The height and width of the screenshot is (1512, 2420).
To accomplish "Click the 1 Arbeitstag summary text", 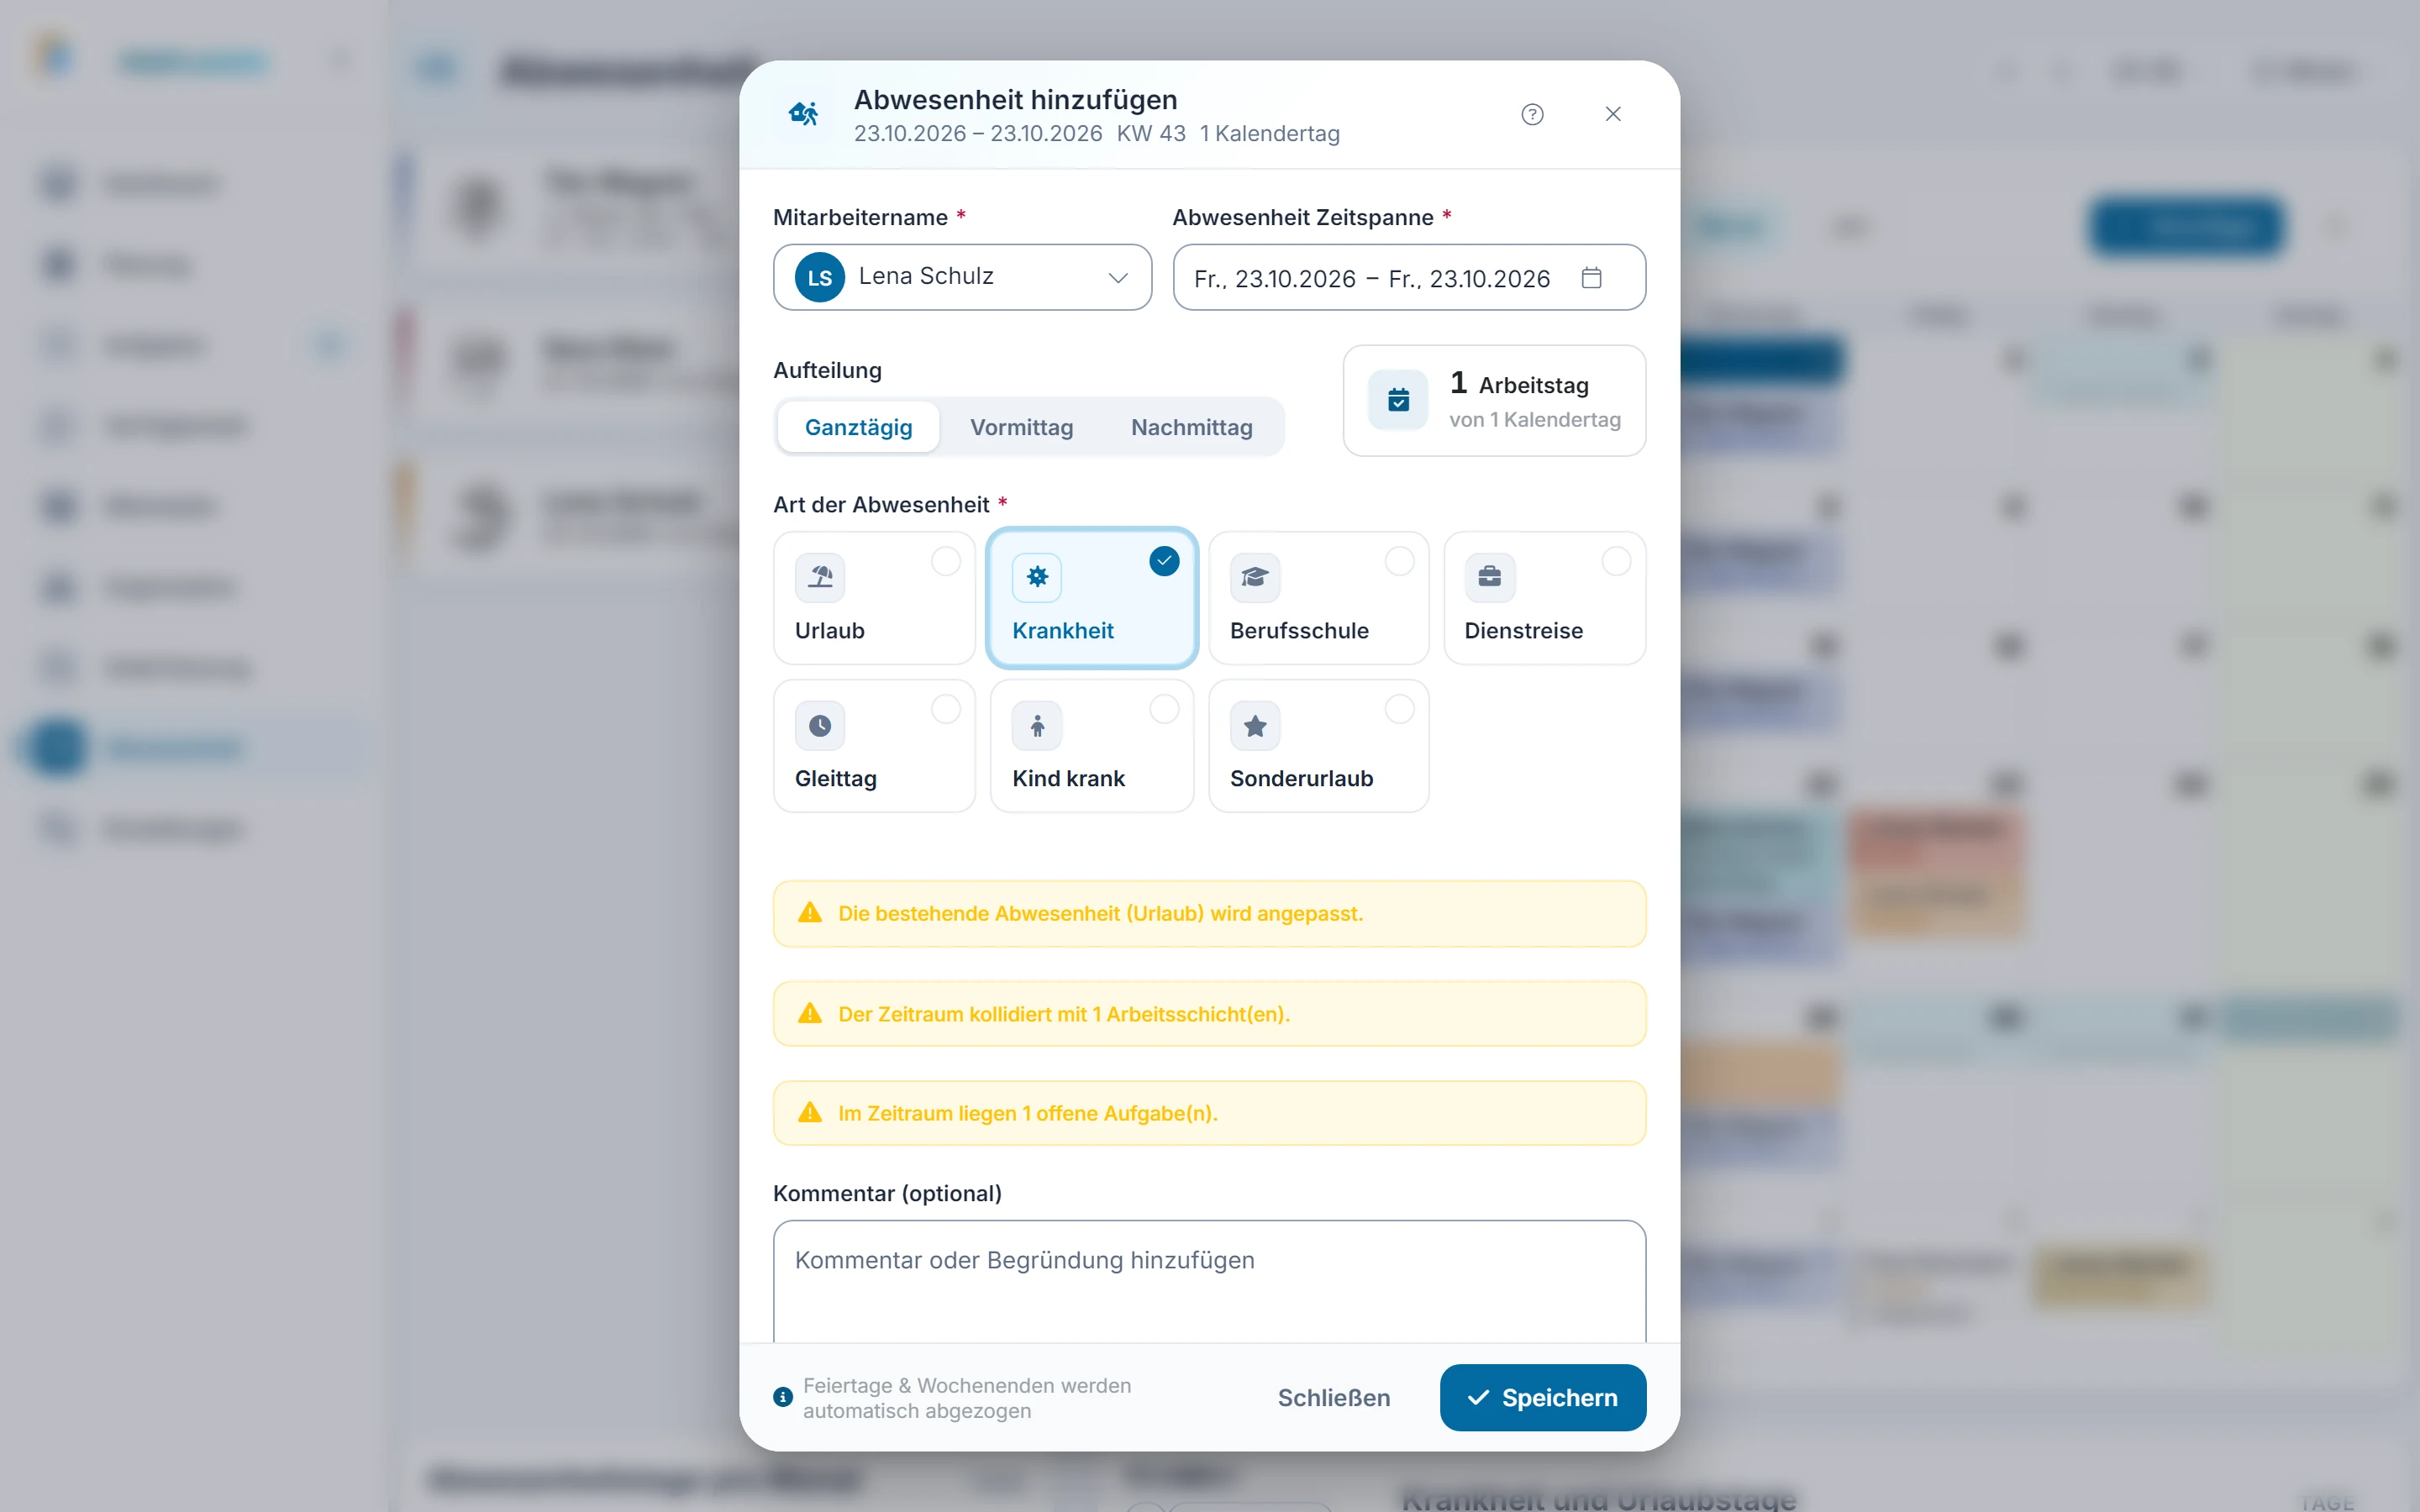I will (x=1519, y=384).
